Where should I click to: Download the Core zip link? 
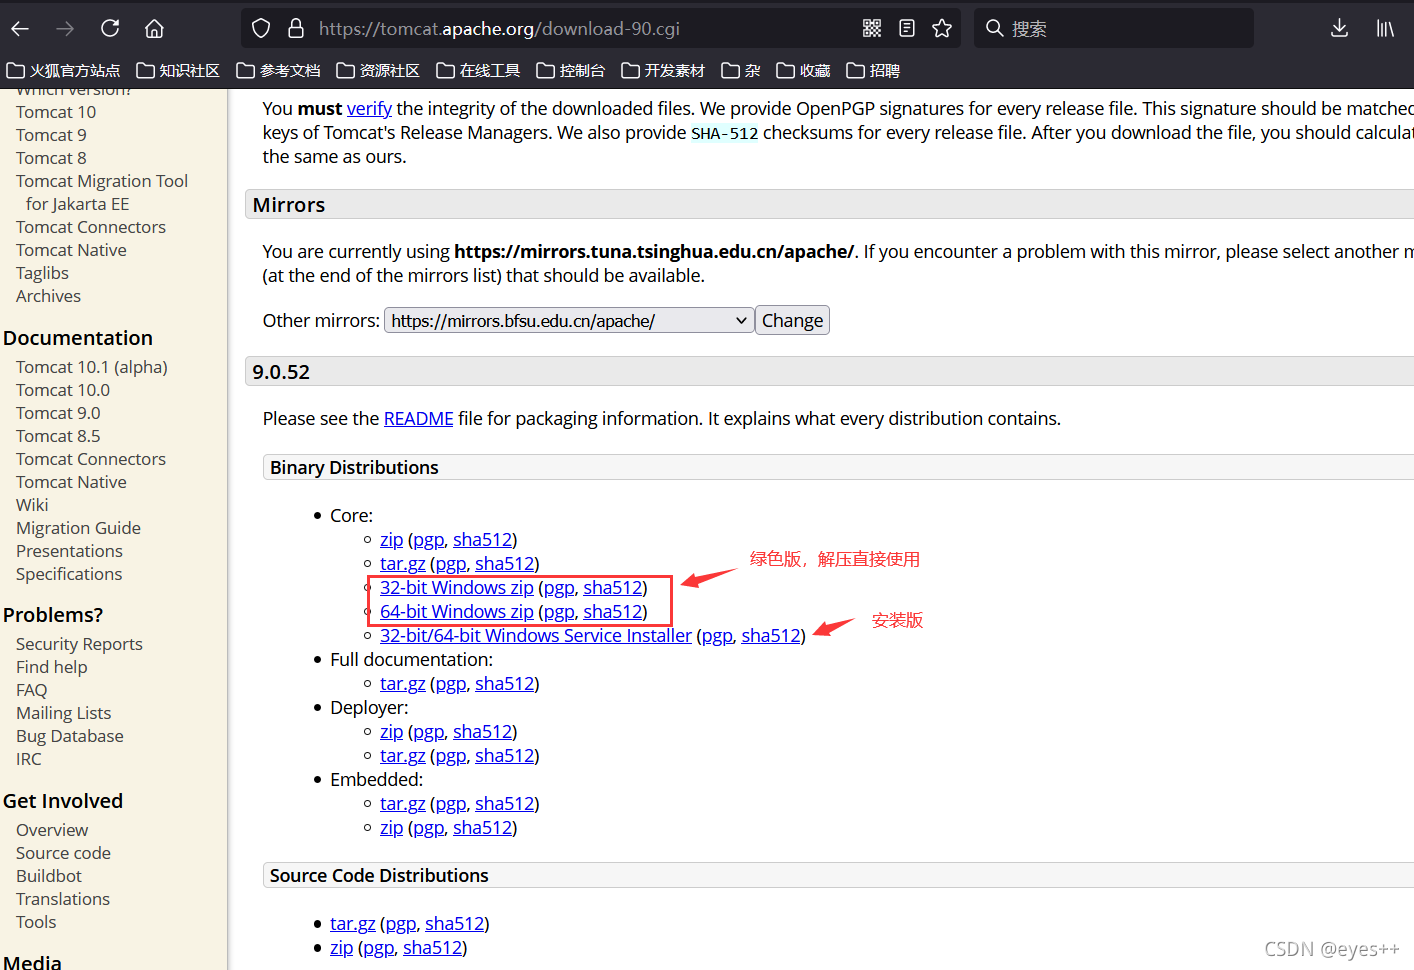(x=392, y=540)
